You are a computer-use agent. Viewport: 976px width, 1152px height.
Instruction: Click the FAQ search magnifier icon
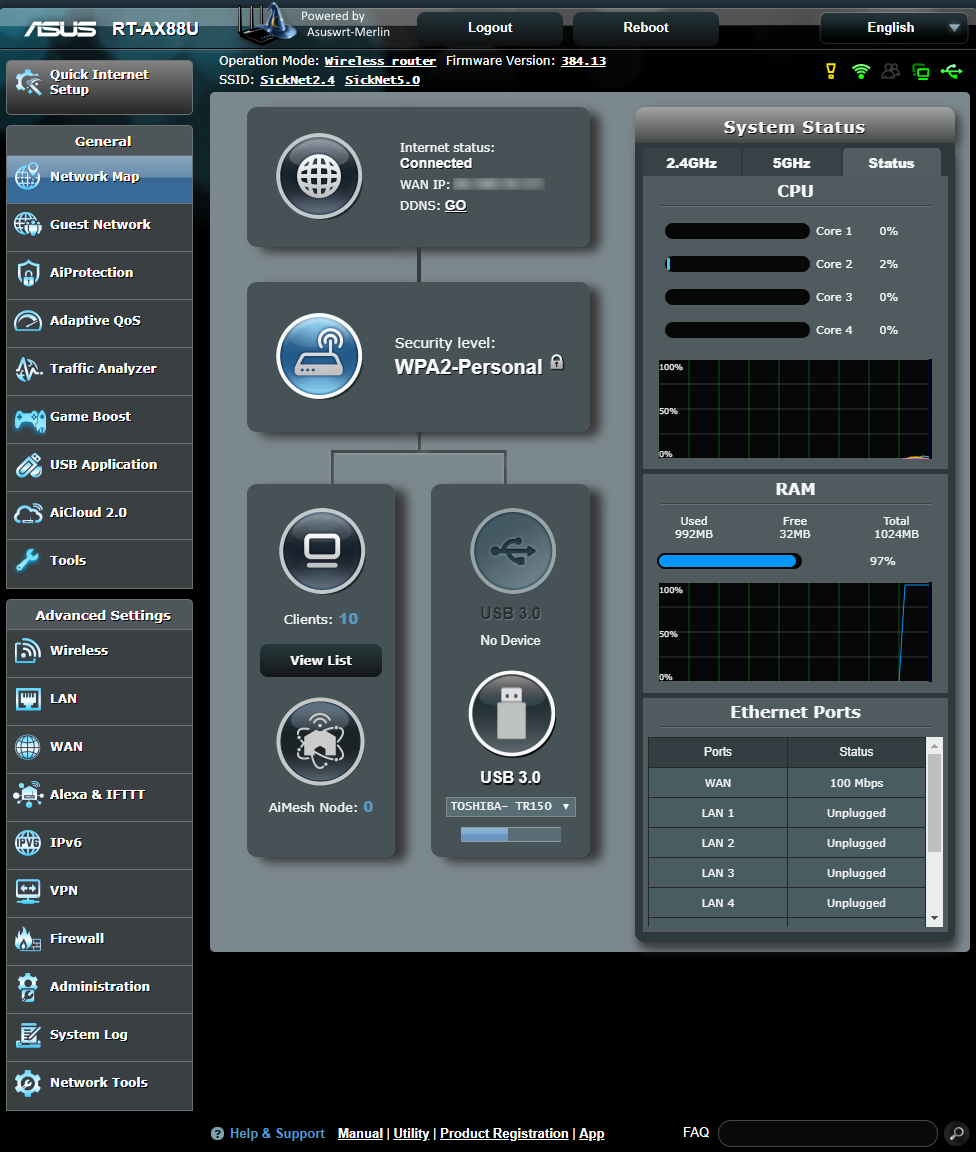point(956,1134)
